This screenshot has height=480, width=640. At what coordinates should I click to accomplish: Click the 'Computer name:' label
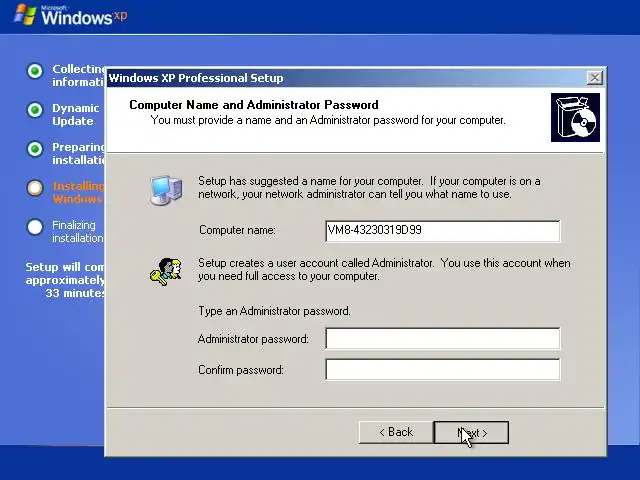click(237, 230)
